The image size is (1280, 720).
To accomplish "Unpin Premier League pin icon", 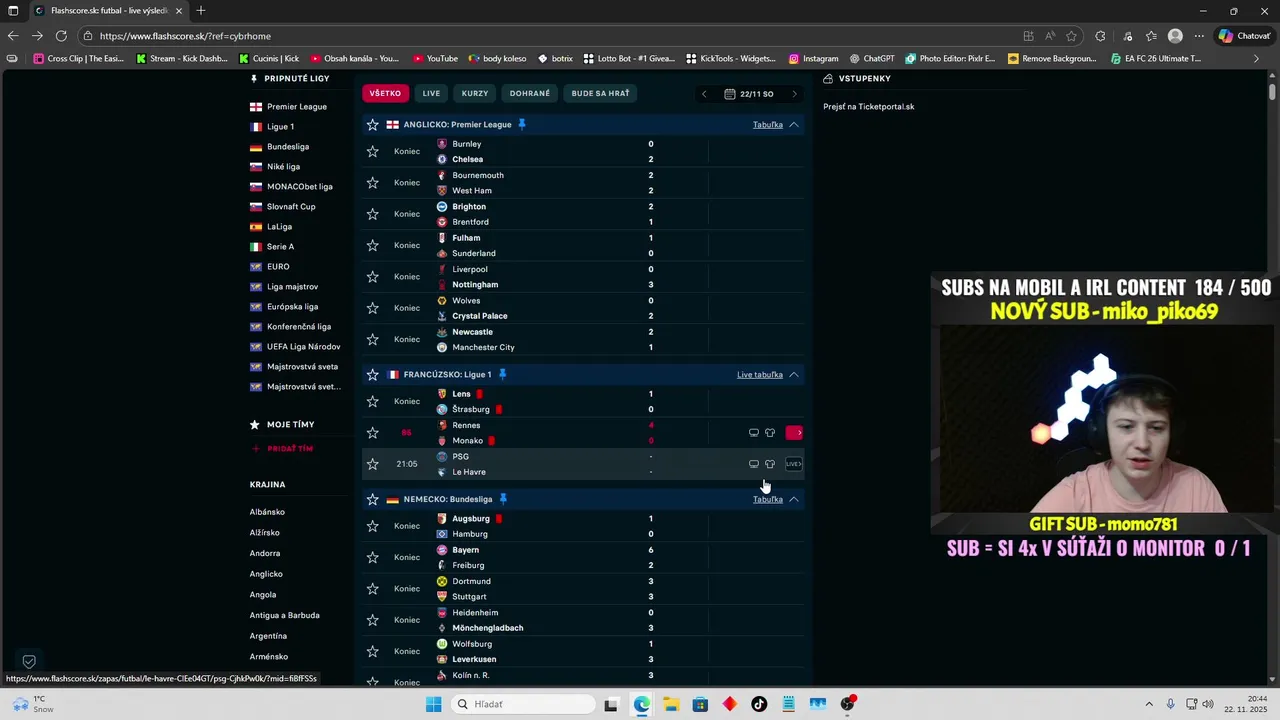I will pos(522,124).
